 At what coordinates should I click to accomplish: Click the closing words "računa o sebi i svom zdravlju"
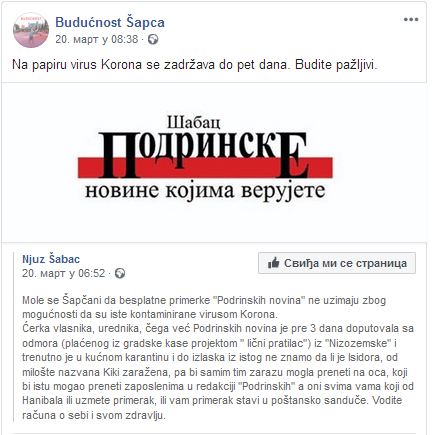(94, 415)
